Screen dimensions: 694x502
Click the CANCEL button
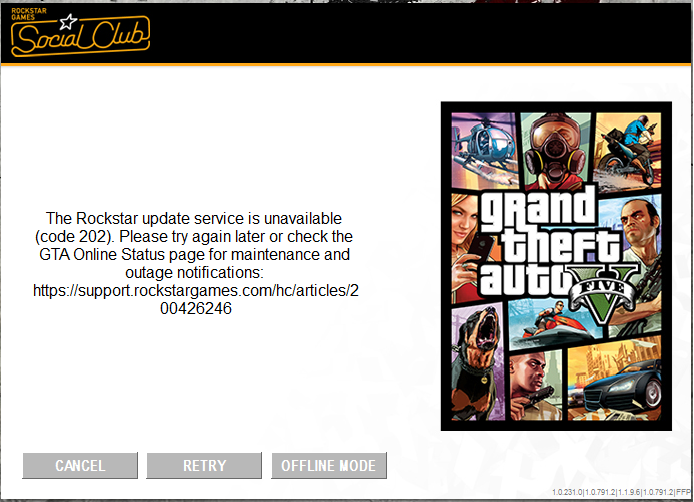(x=80, y=465)
